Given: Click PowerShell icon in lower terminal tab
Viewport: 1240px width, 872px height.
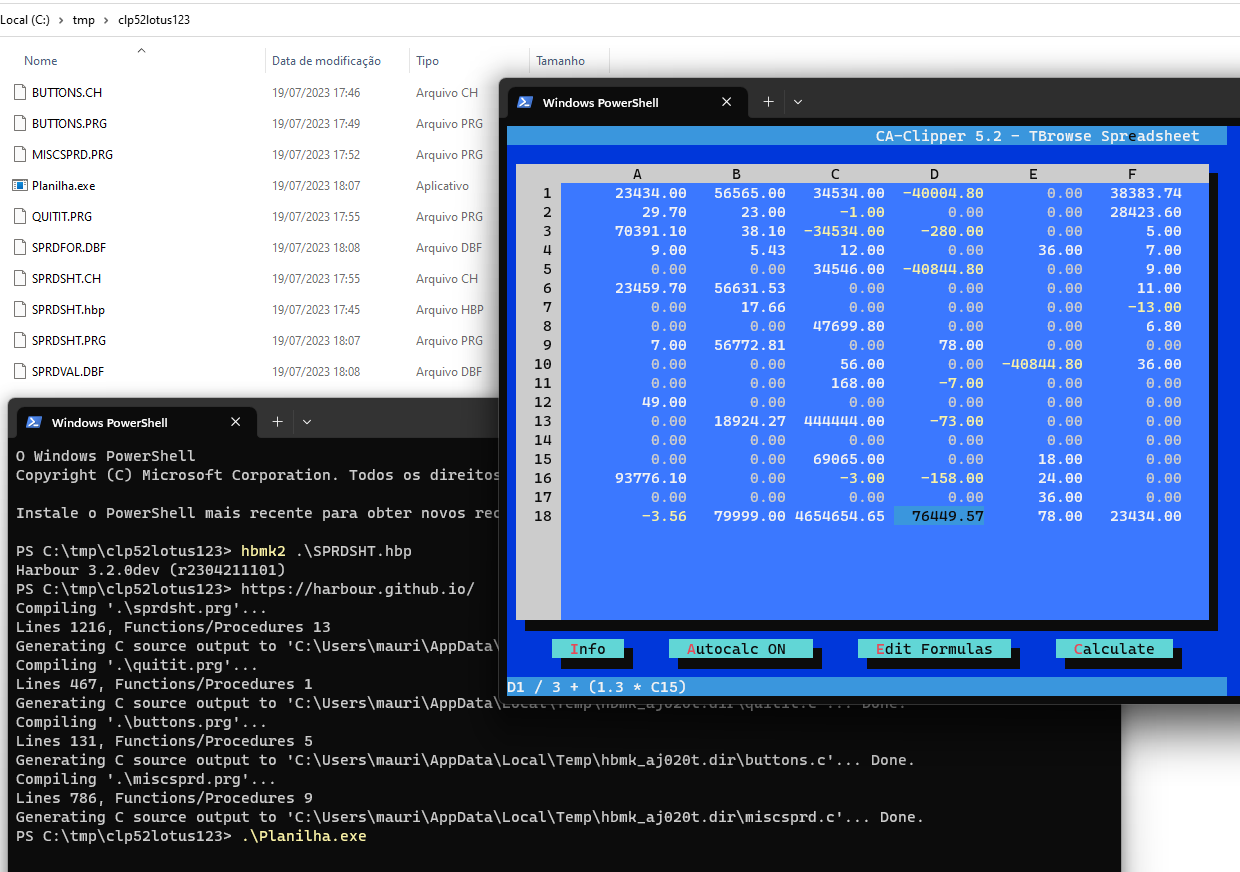Looking at the screenshot, I should point(34,422).
